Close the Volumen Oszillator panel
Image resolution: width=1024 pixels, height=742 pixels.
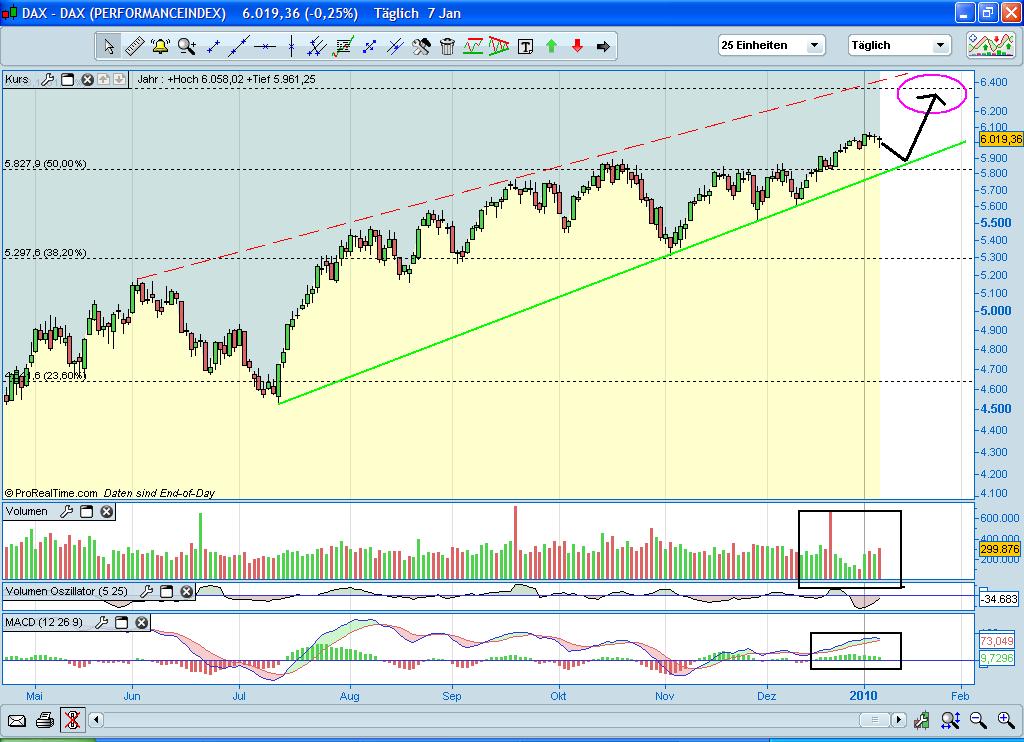pyautogui.click(x=186, y=591)
